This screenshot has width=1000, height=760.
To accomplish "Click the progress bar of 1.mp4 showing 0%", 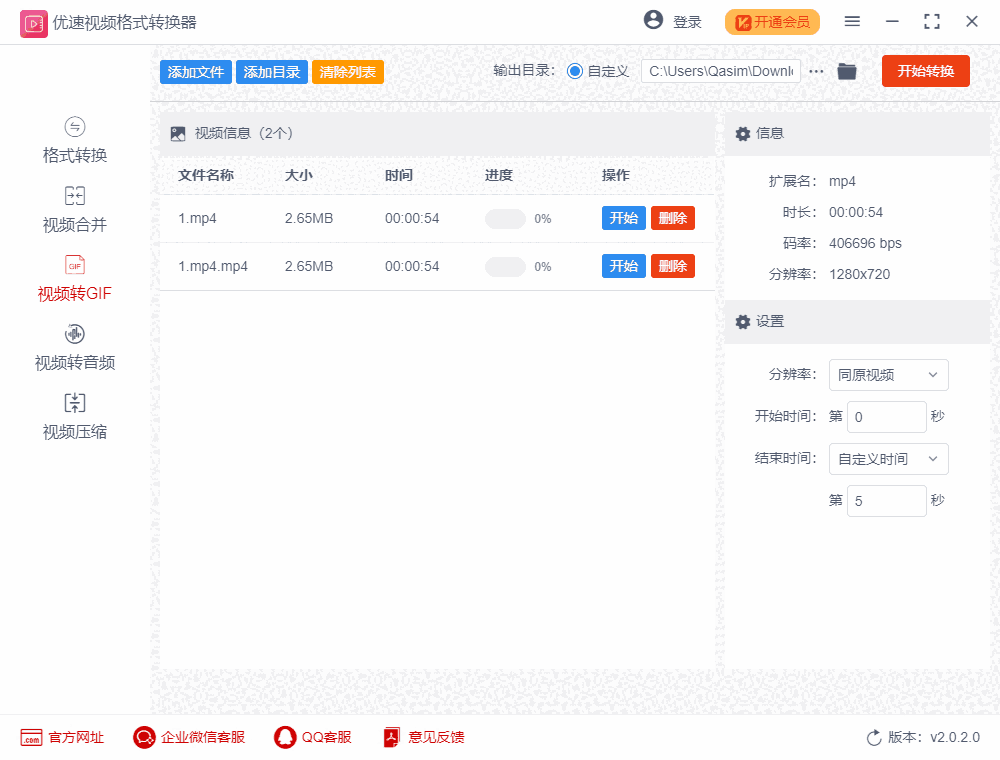I will pos(505,218).
